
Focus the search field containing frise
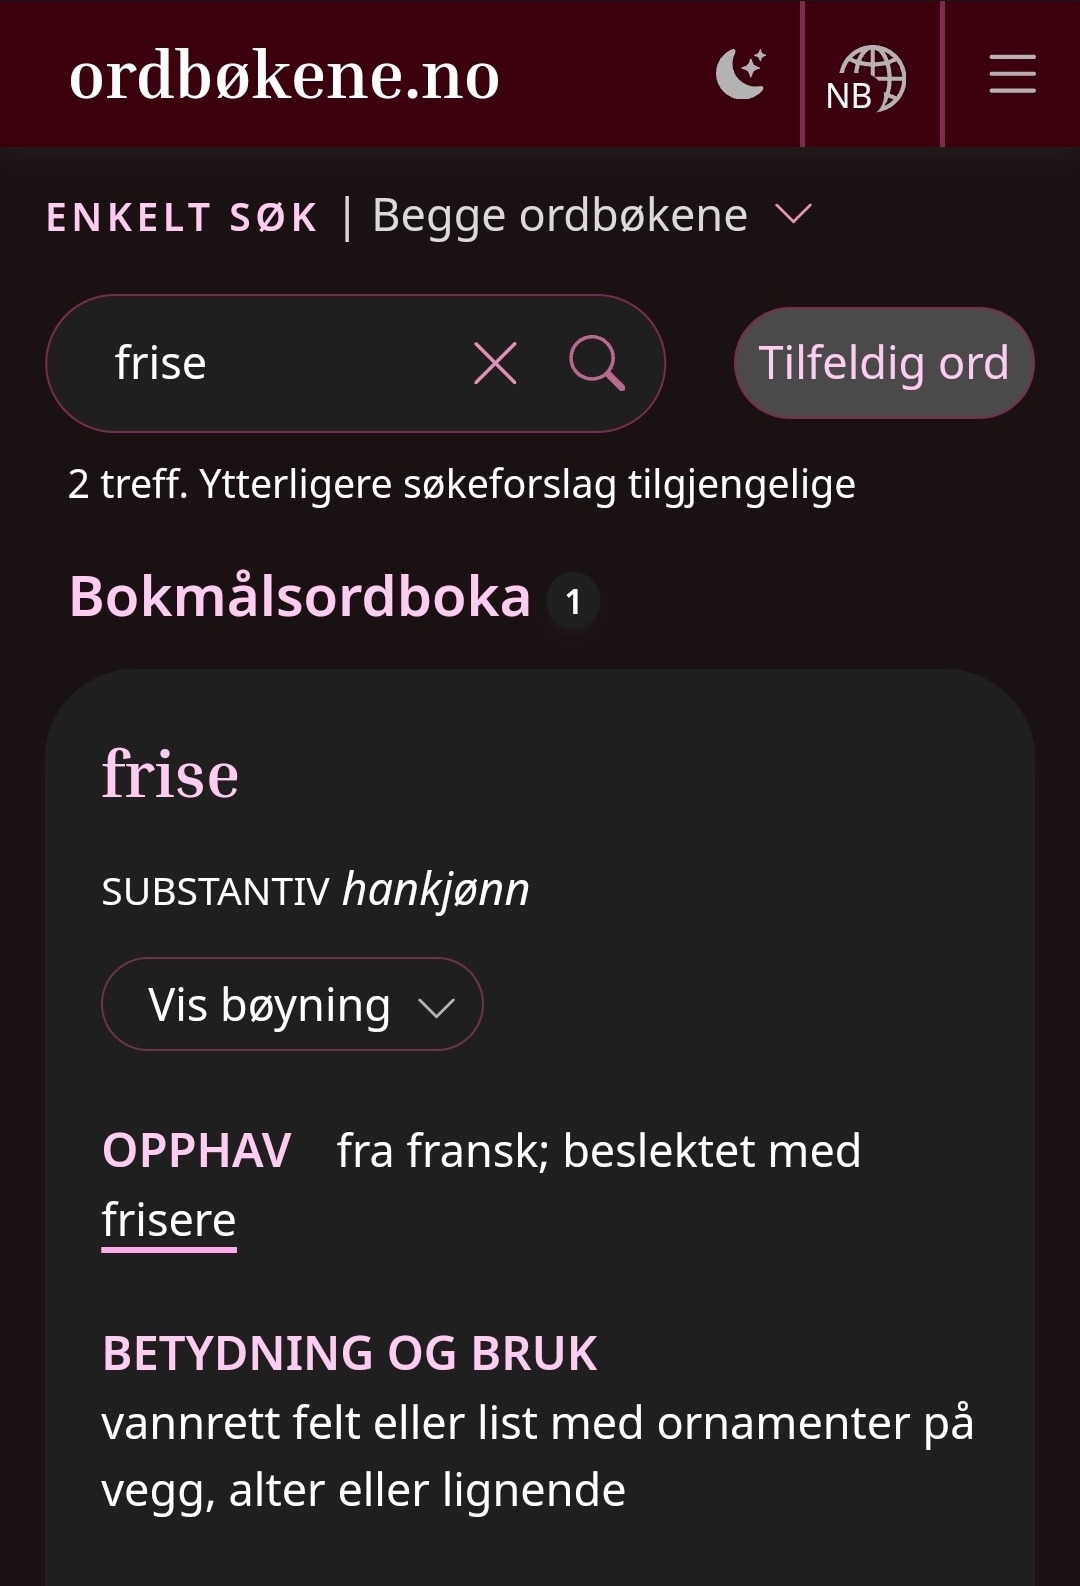[280, 363]
